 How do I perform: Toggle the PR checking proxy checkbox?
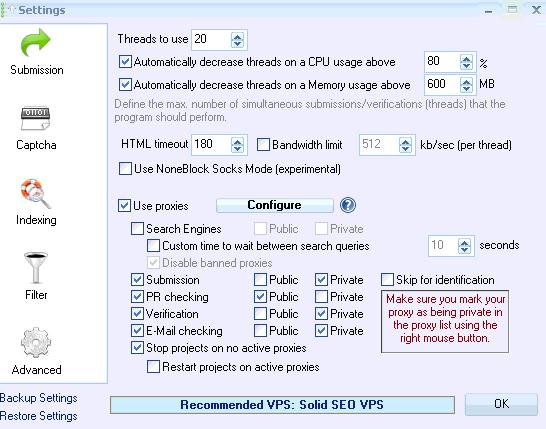(x=137, y=296)
